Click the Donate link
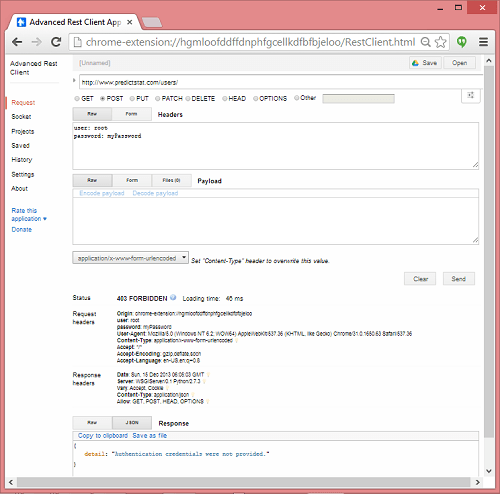500x494 pixels. click(x=22, y=230)
